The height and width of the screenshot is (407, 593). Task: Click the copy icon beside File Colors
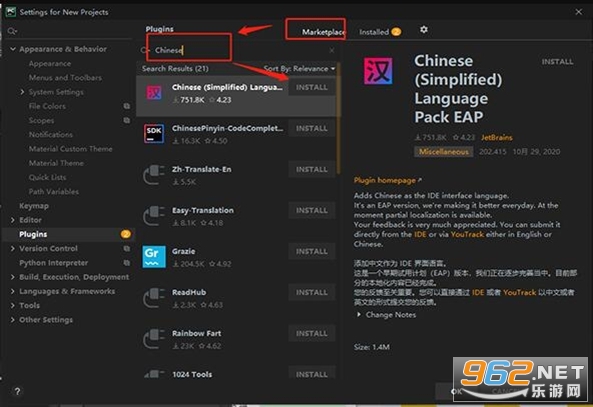click(127, 106)
